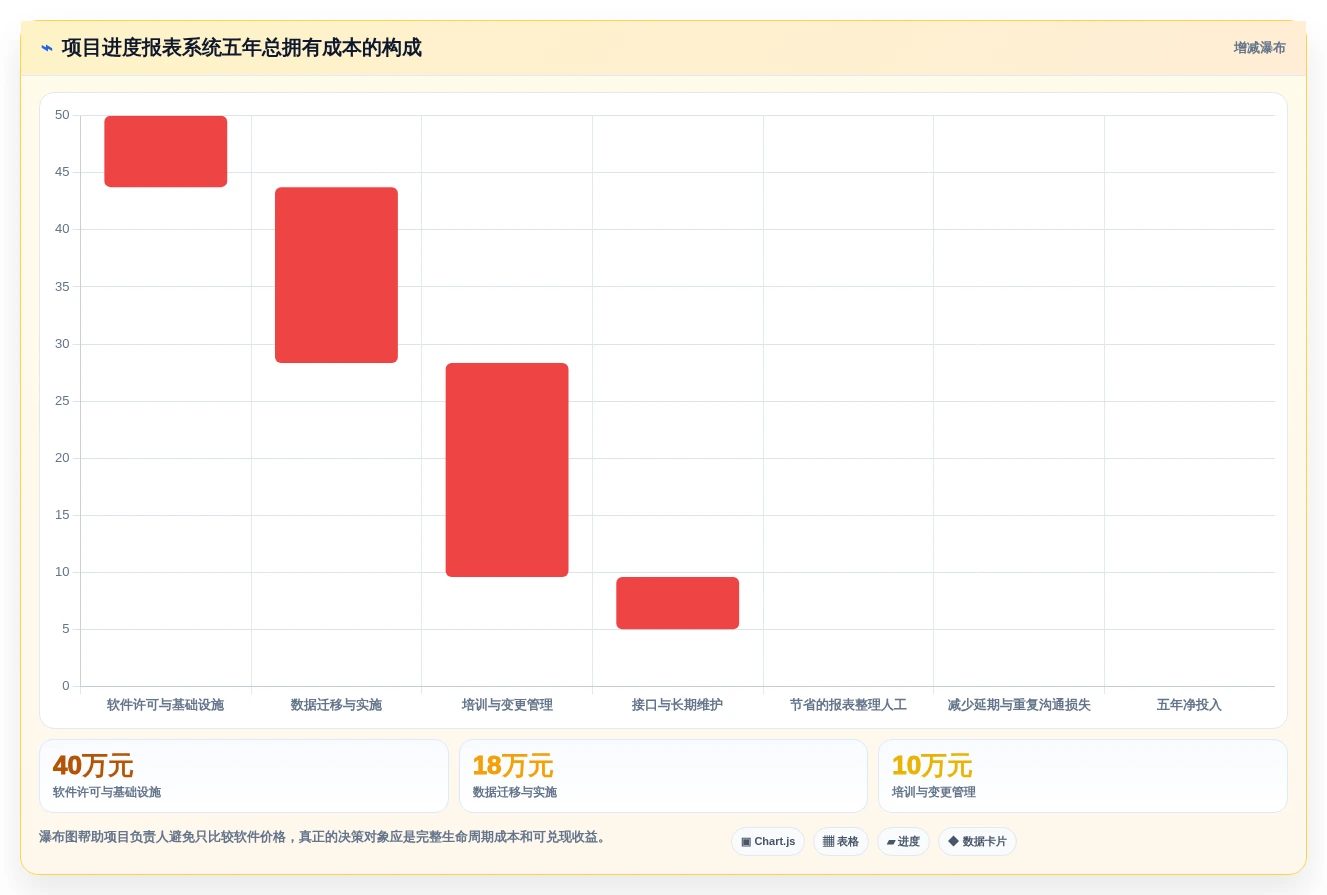
Task: Click the axis label 五年净投入
Action: pyautogui.click(x=1189, y=705)
